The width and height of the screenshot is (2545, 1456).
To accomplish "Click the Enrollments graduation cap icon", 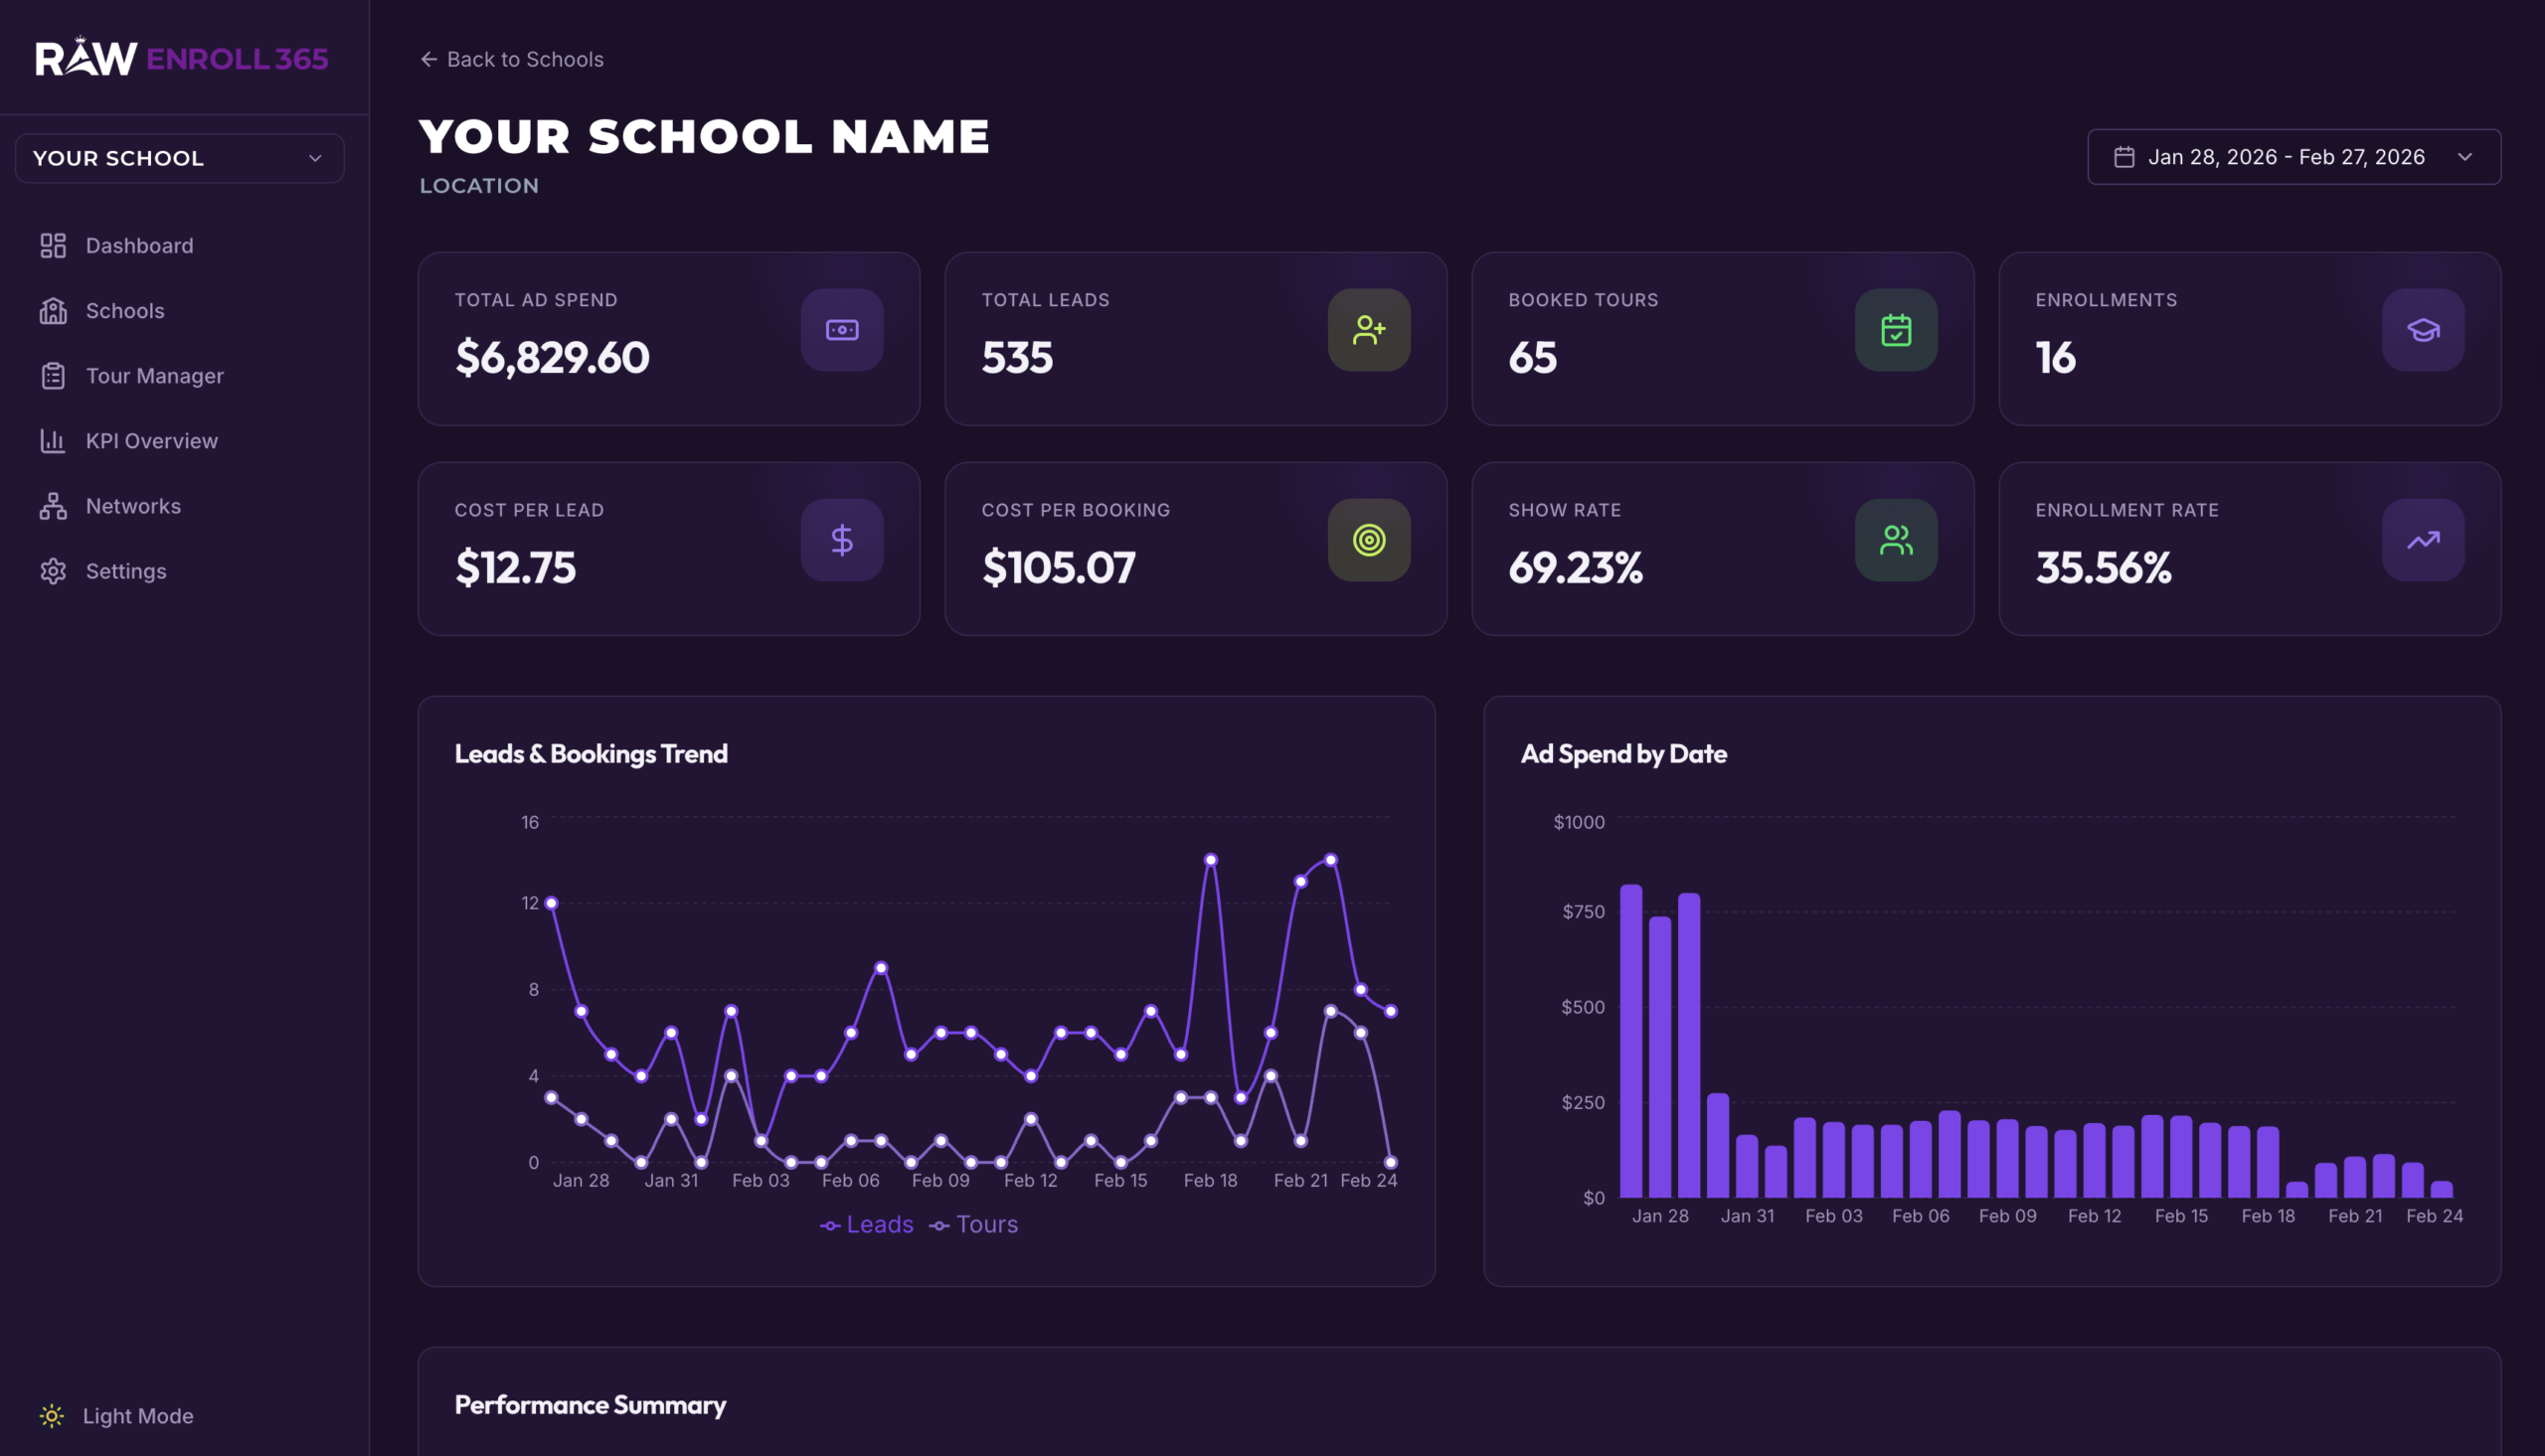I will [x=2422, y=330].
